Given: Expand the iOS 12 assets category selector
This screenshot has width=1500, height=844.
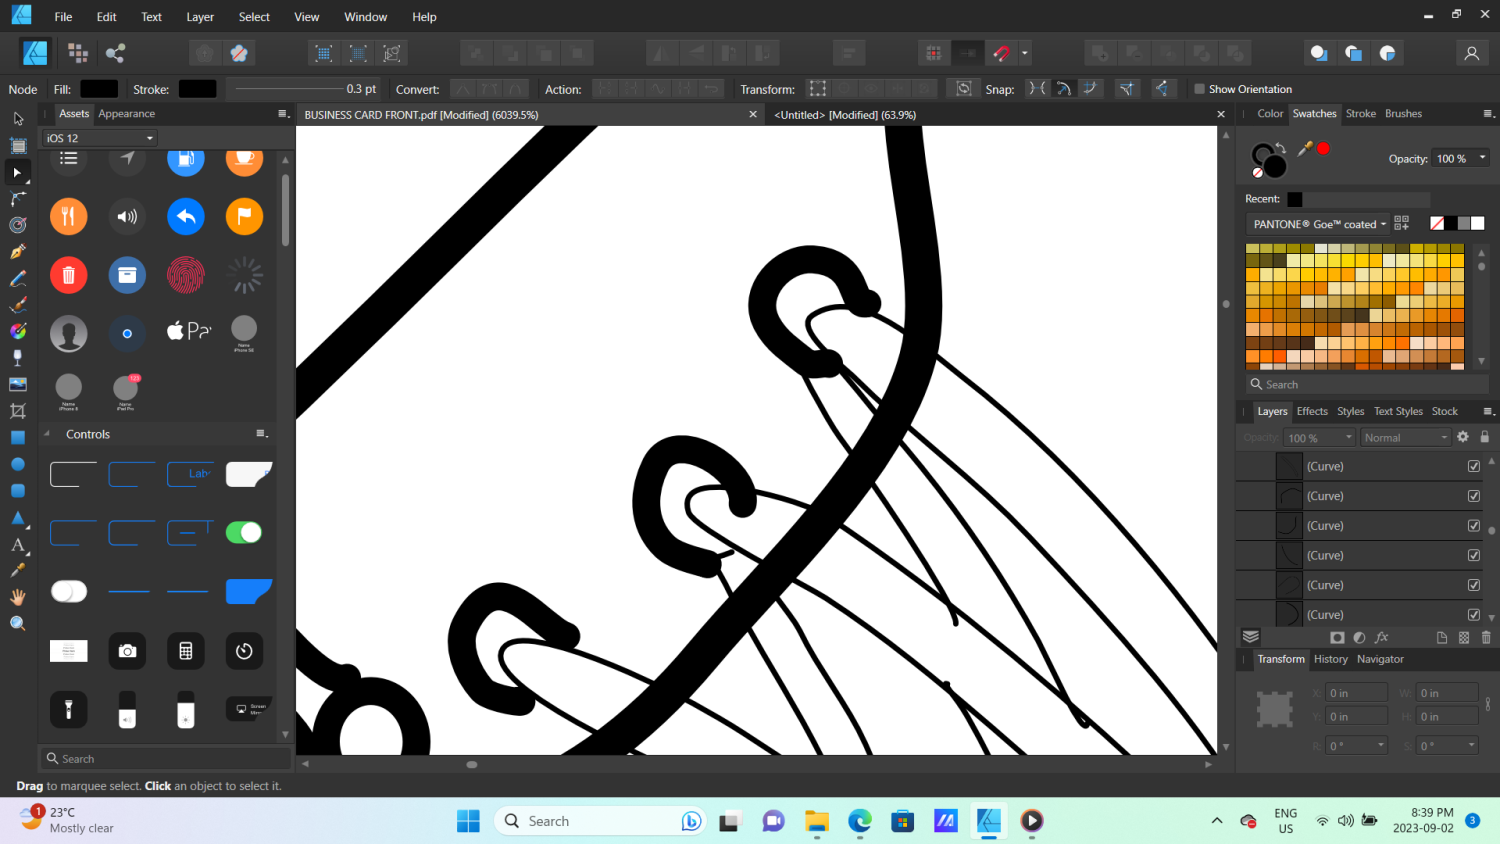Looking at the screenshot, I should coord(97,137).
